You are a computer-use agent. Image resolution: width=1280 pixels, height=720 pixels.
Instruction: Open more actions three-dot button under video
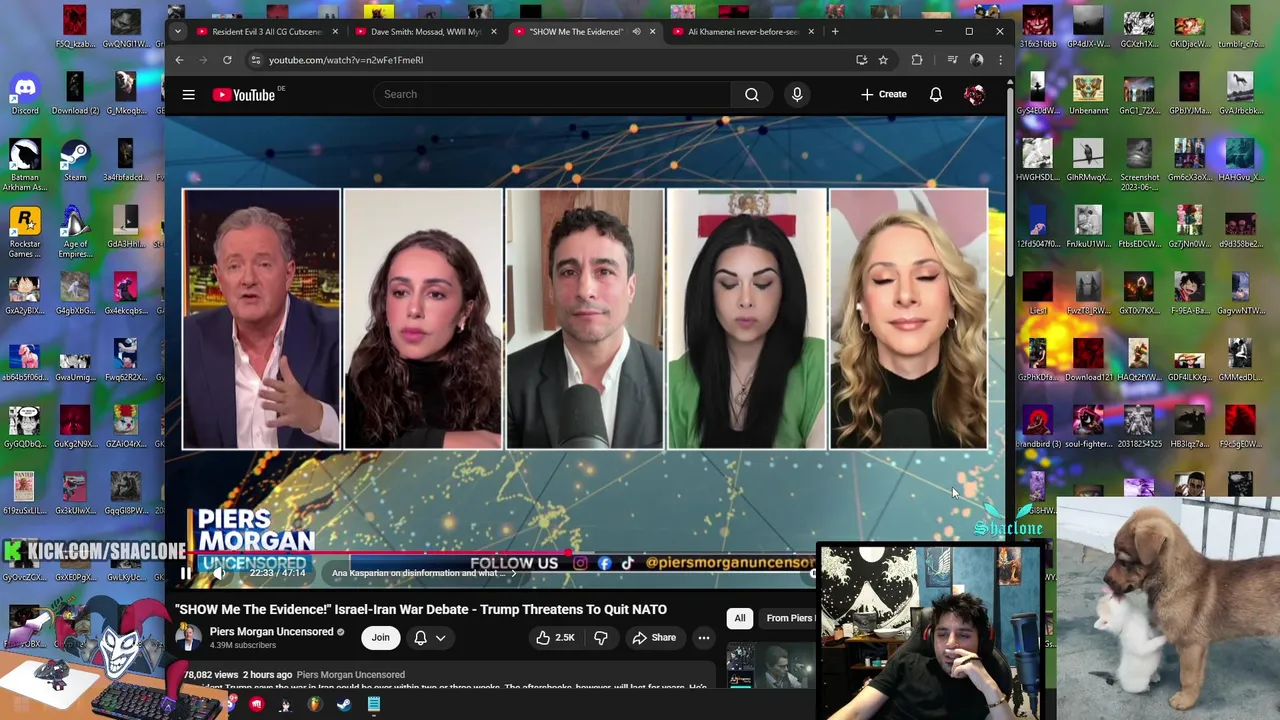point(704,637)
